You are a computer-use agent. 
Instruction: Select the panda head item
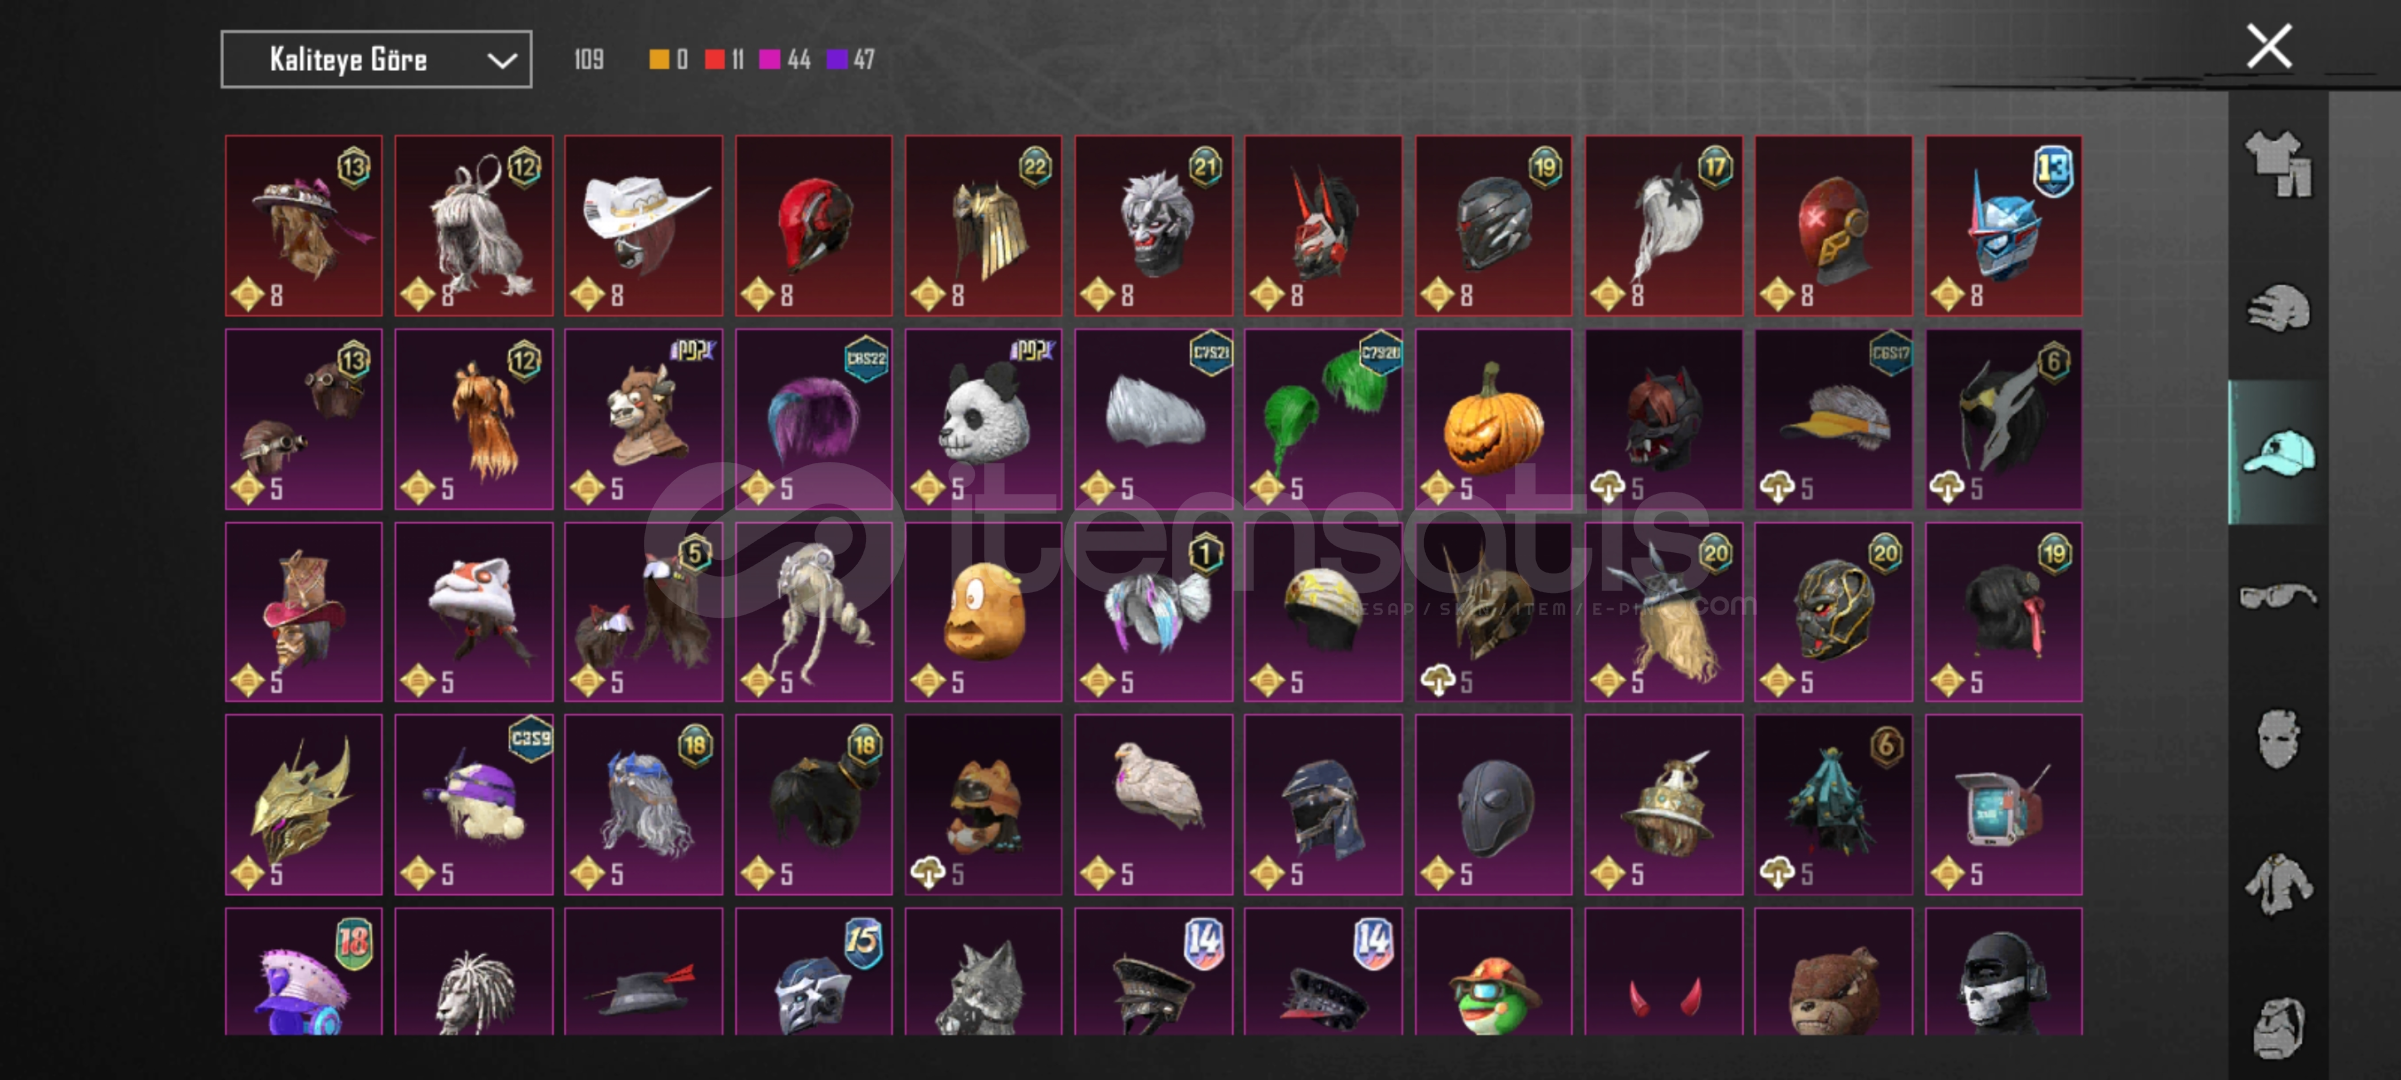point(983,420)
